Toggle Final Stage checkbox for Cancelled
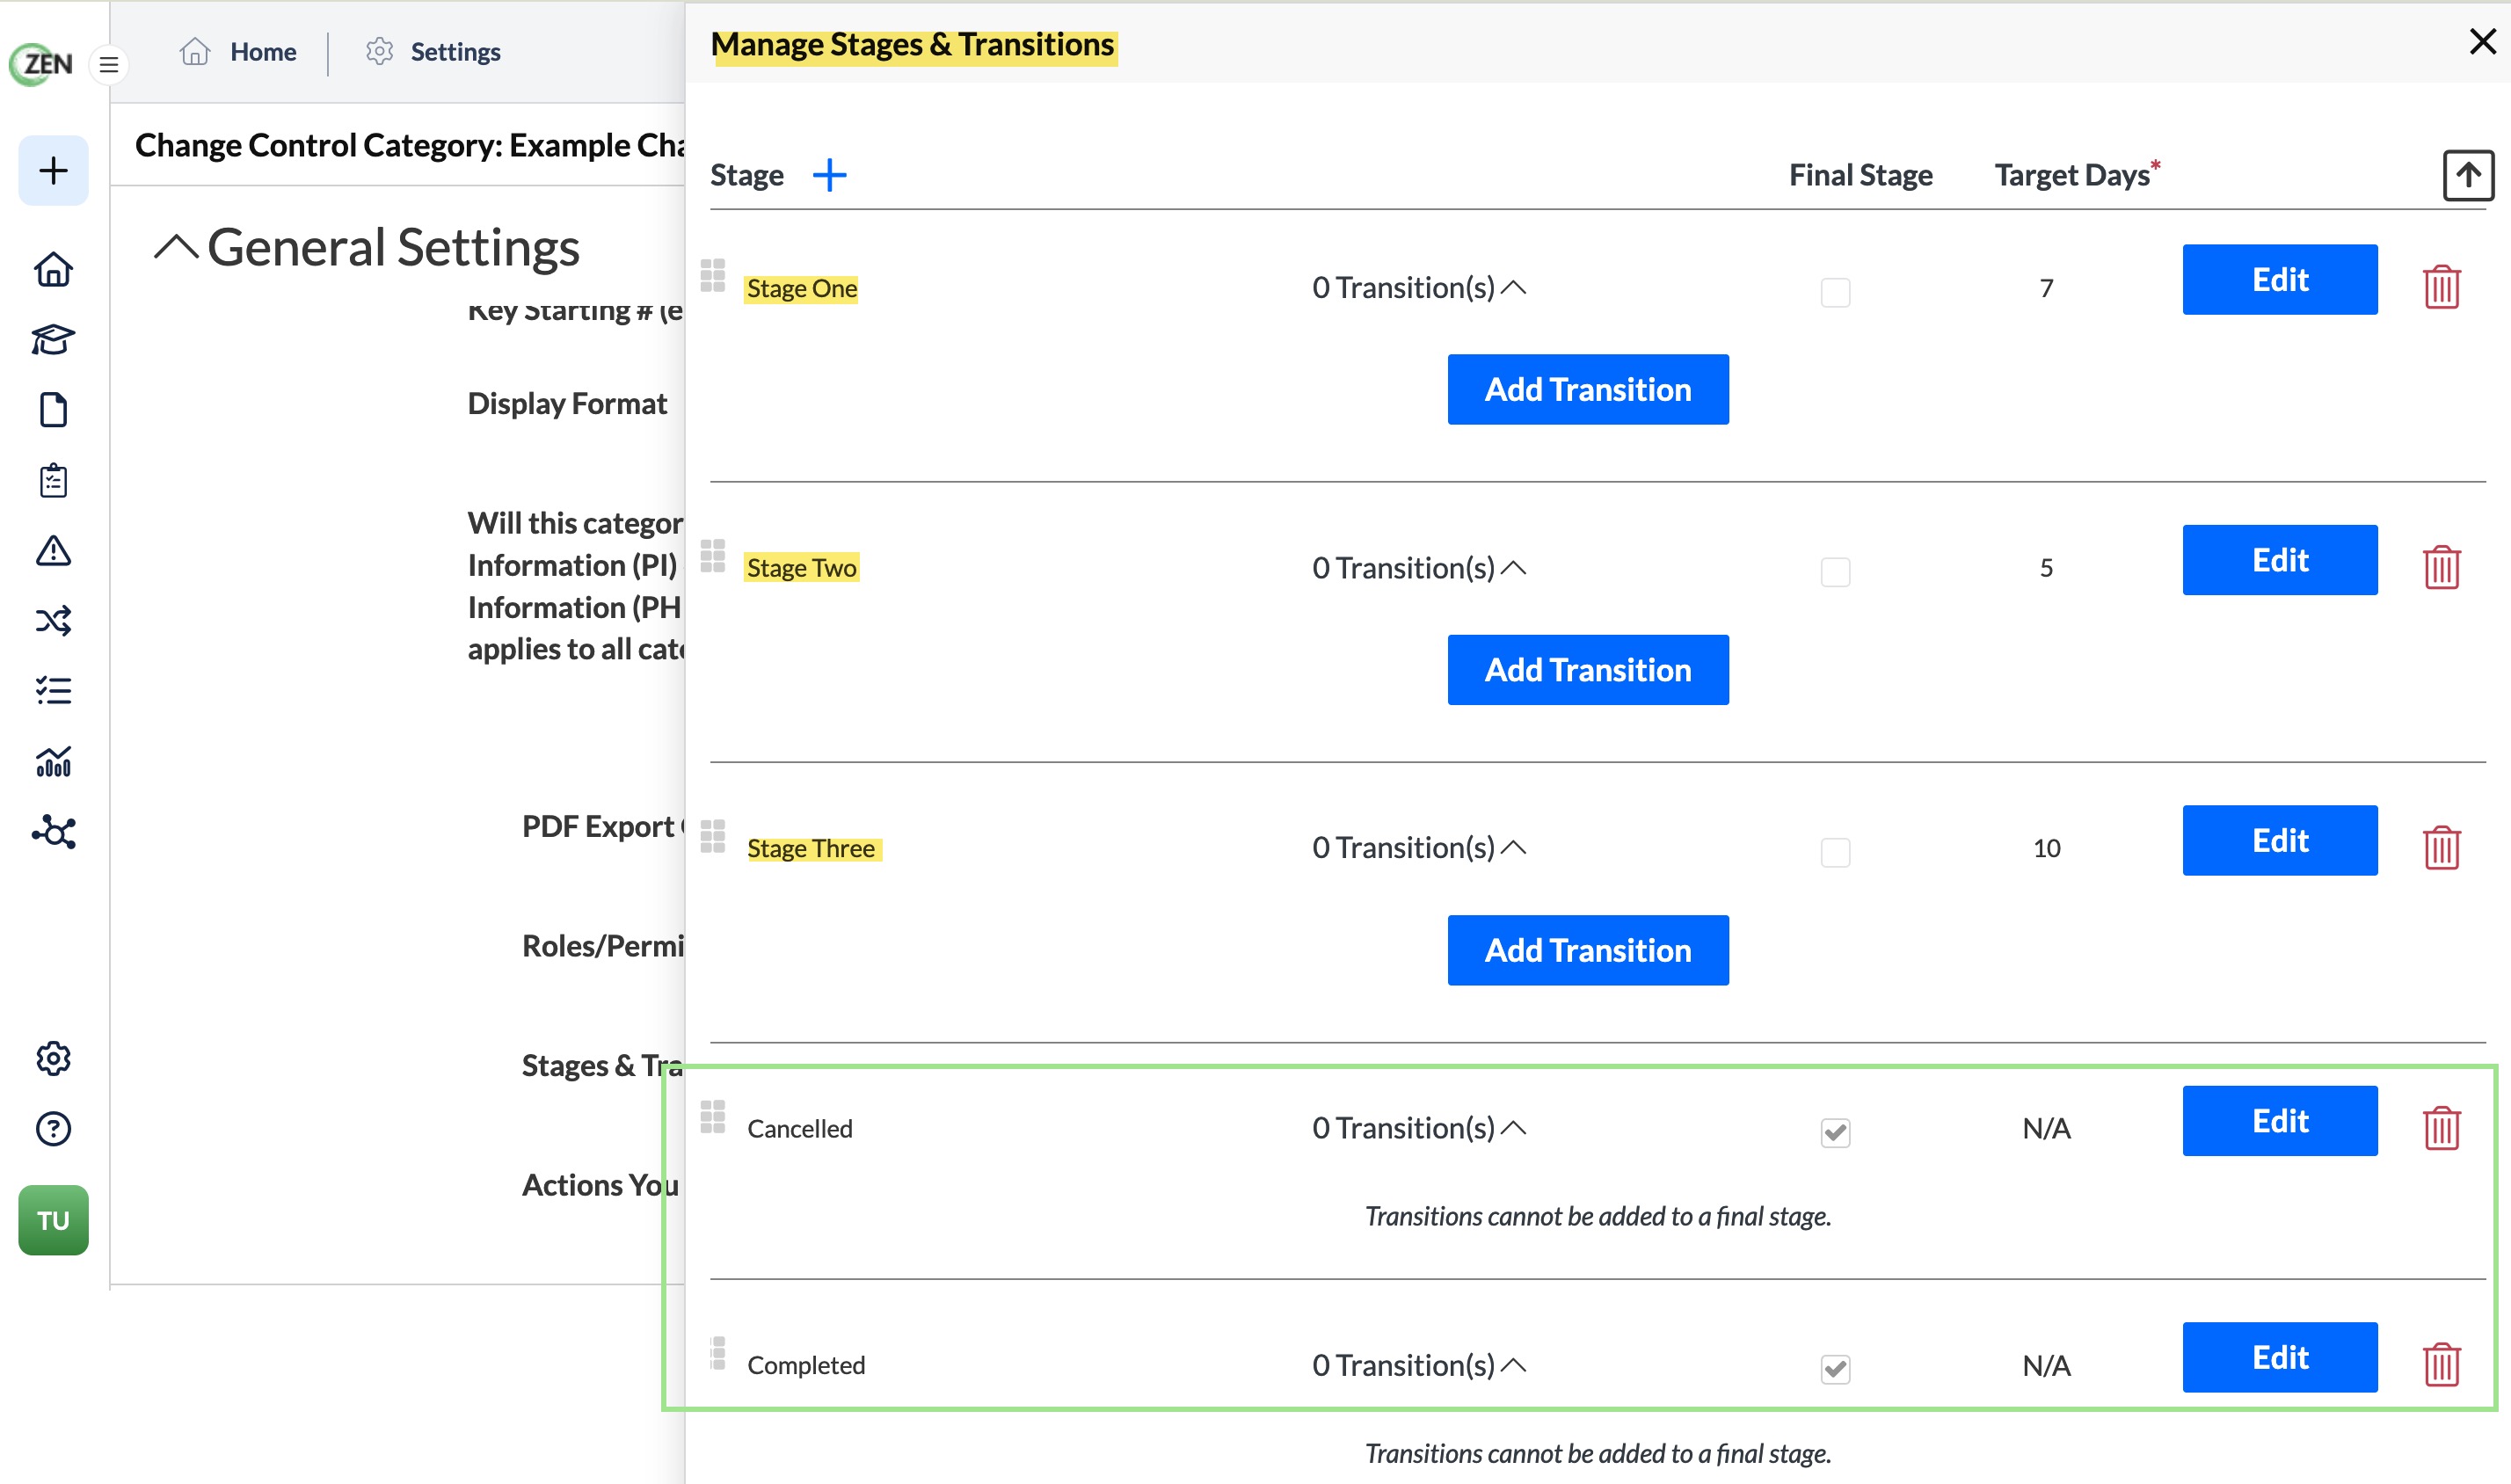 [1834, 1132]
